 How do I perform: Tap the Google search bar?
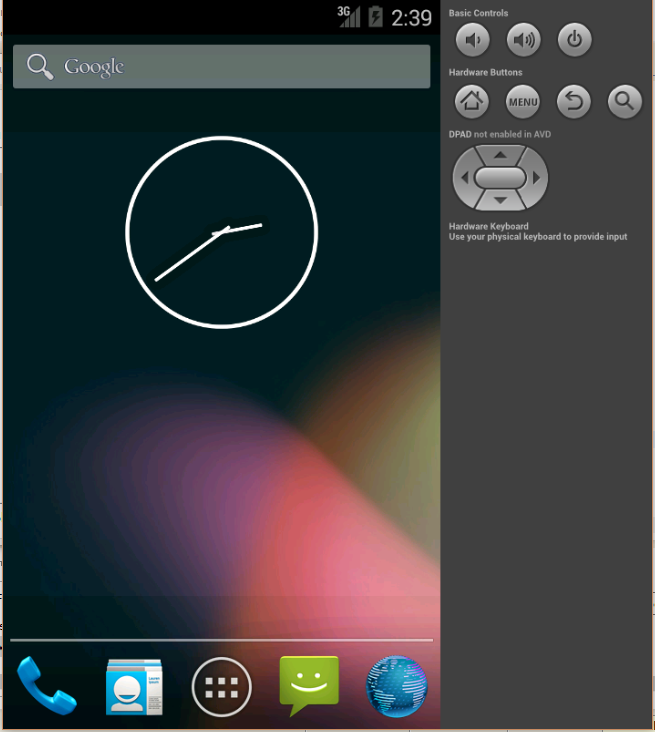tap(222, 66)
